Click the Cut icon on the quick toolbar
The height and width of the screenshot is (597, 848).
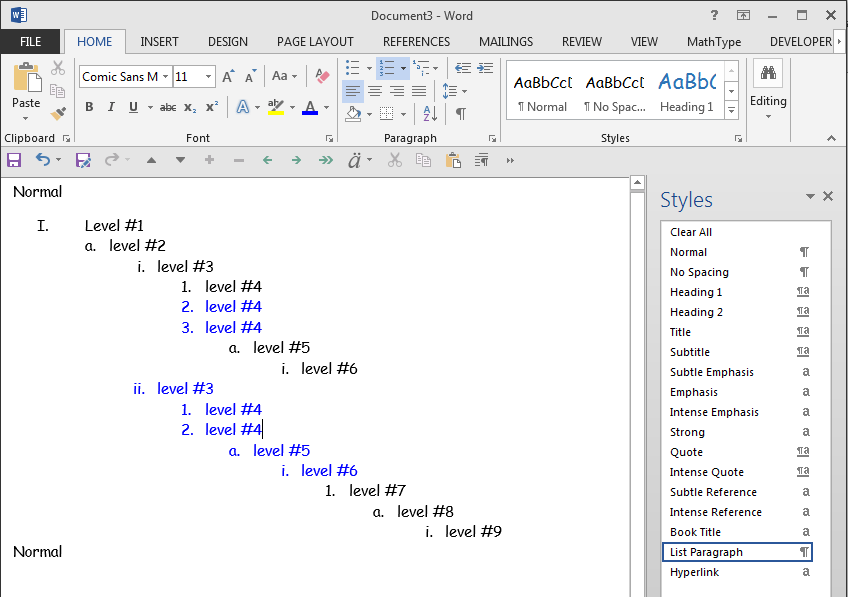[395, 159]
